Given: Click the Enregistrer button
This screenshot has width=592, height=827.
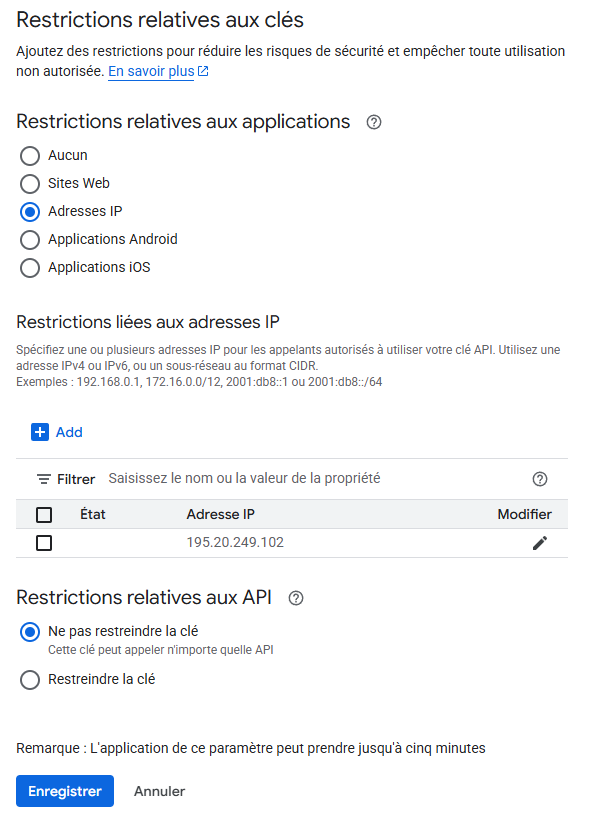Looking at the screenshot, I should [x=65, y=791].
